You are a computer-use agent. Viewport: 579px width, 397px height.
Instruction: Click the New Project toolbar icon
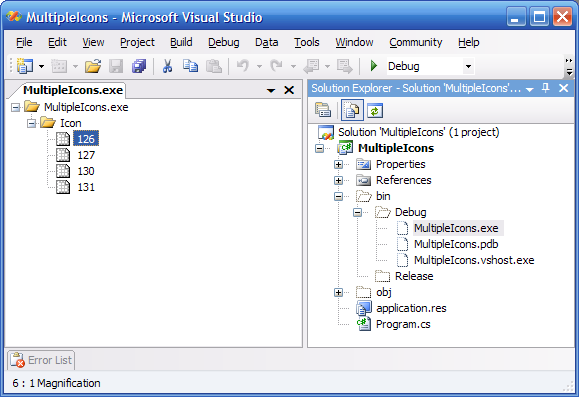coord(25,66)
